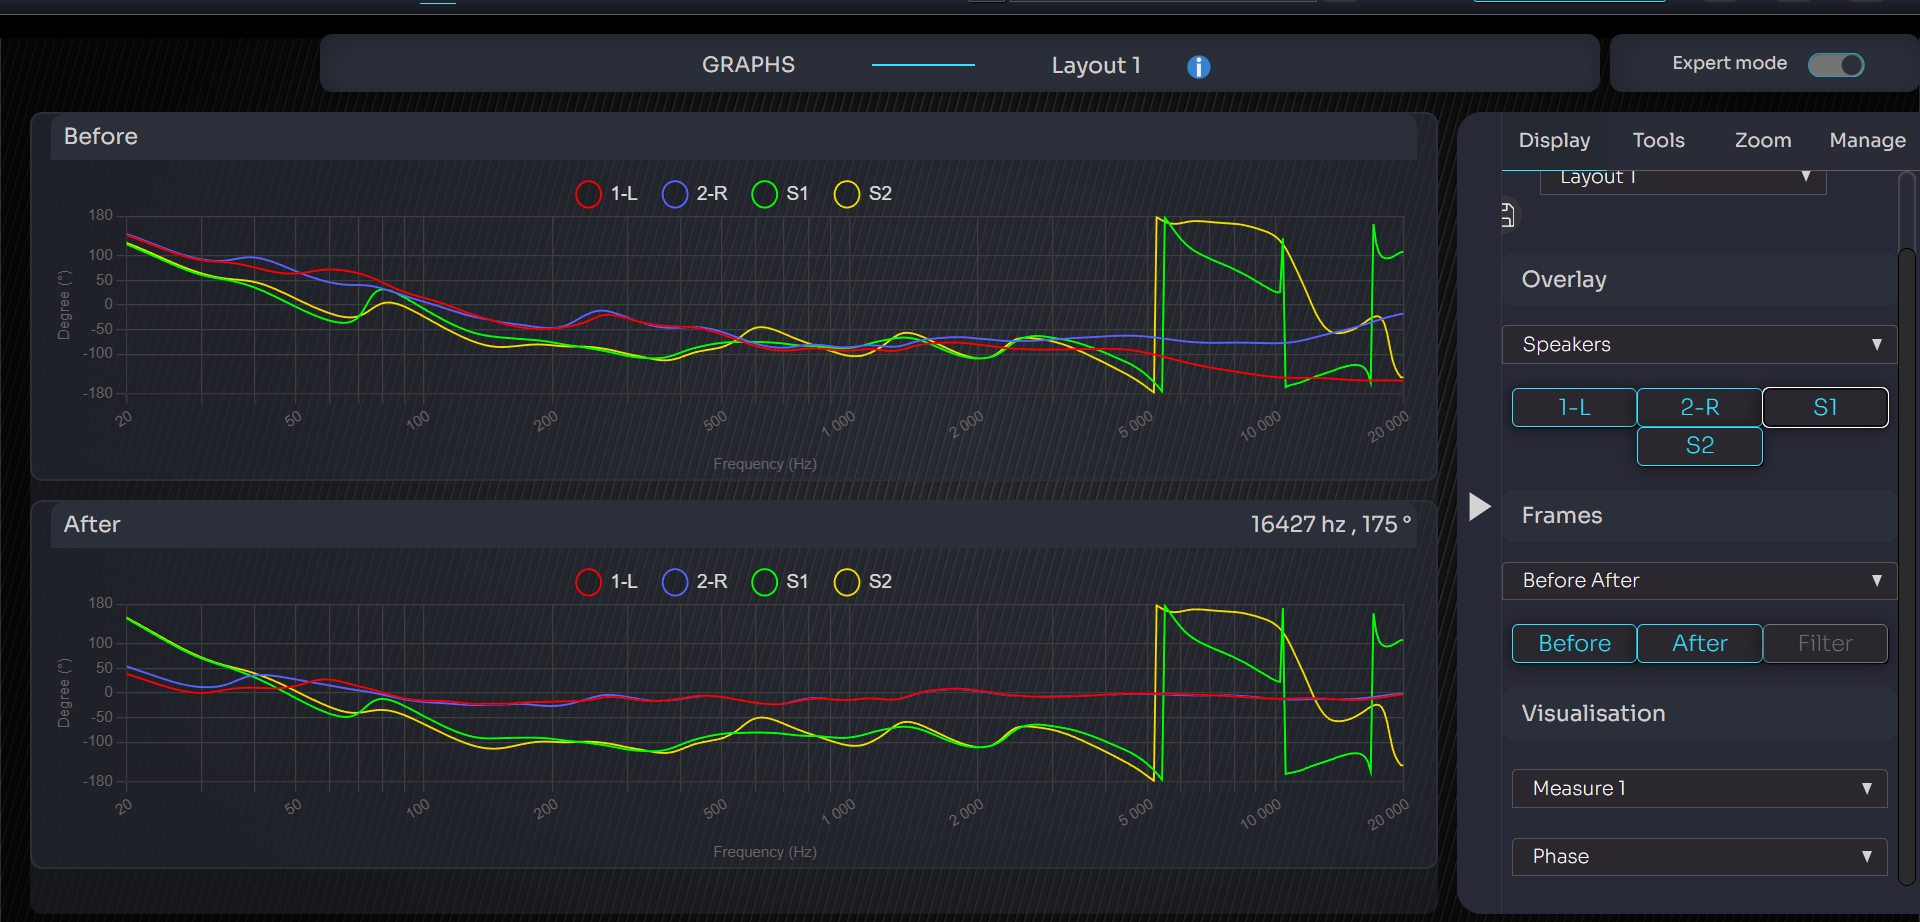Click the Before frame button
1920x922 pixels.
click(x=1574, y=644)
